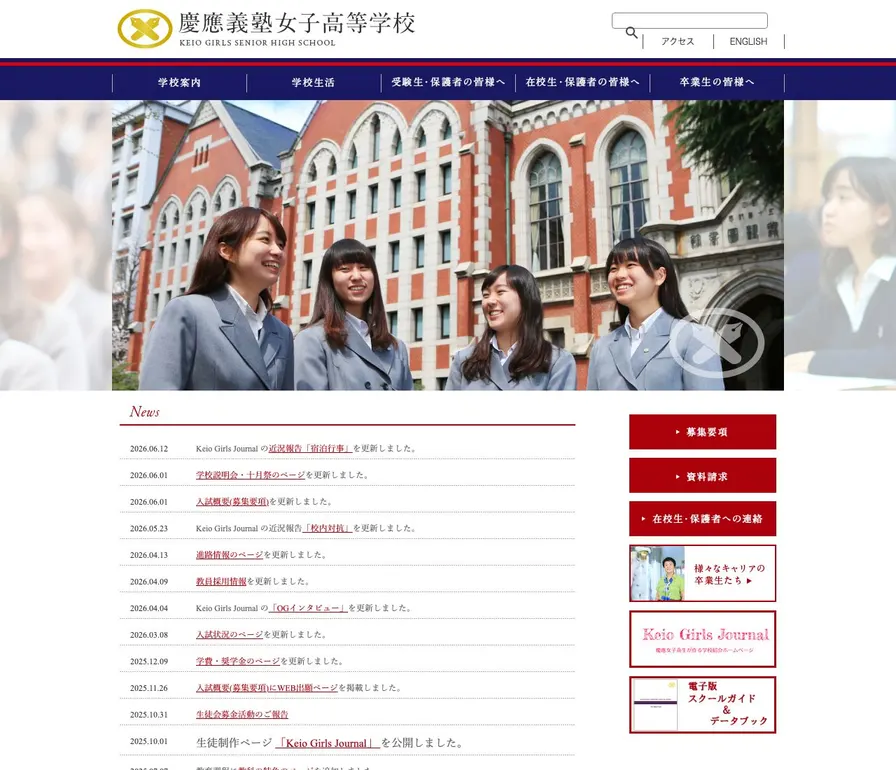
Task: Open 卒業生の皆様へ menu
Action: (717, 83)
